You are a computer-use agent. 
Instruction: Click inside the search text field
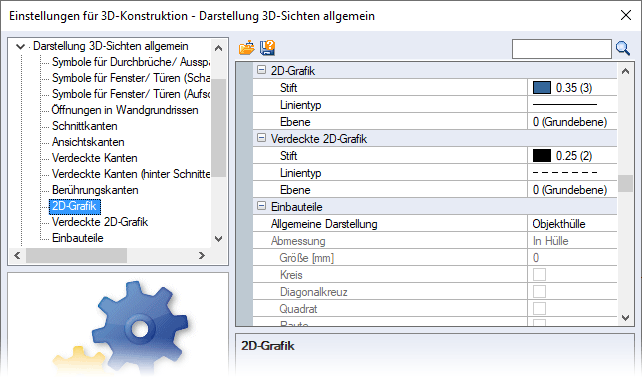click(561, 49)
